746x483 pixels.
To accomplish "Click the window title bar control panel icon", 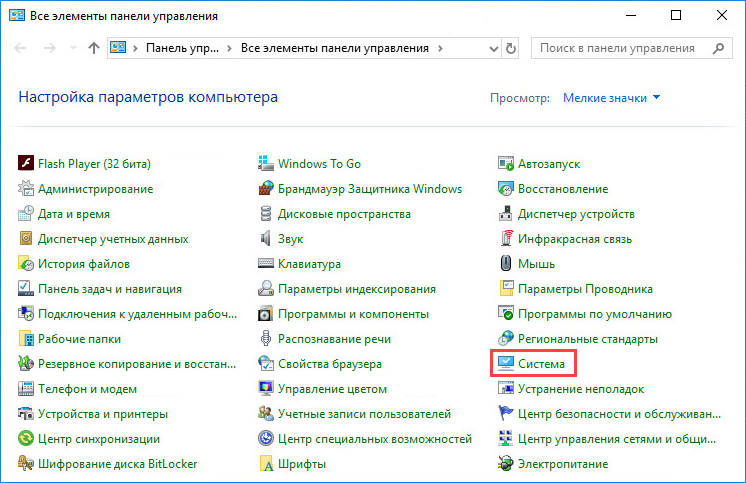I will (17, 15).
